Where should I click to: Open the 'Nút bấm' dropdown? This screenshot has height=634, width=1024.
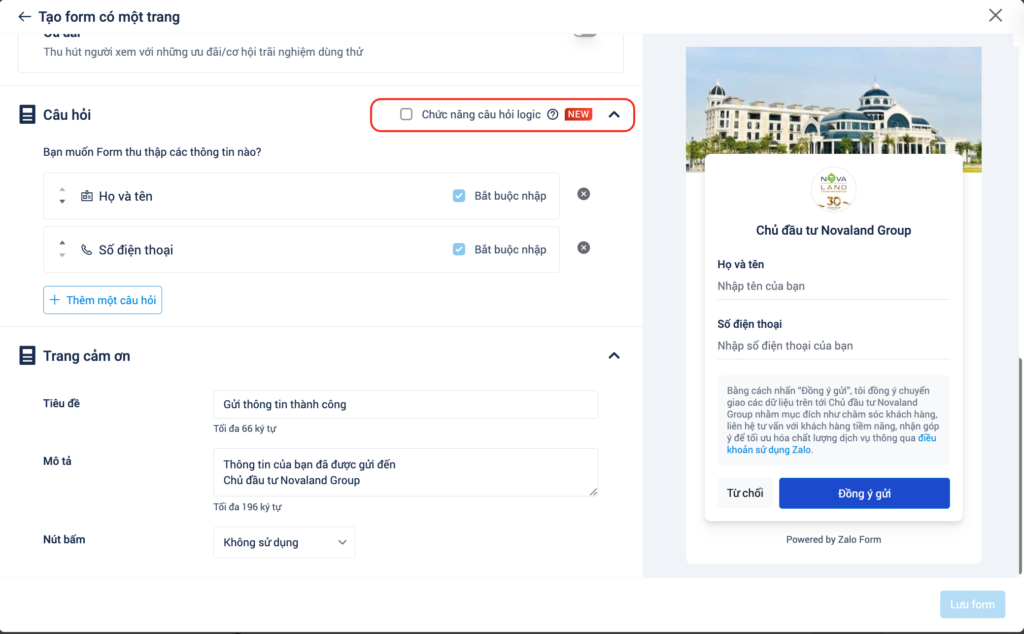click(284, 542)
